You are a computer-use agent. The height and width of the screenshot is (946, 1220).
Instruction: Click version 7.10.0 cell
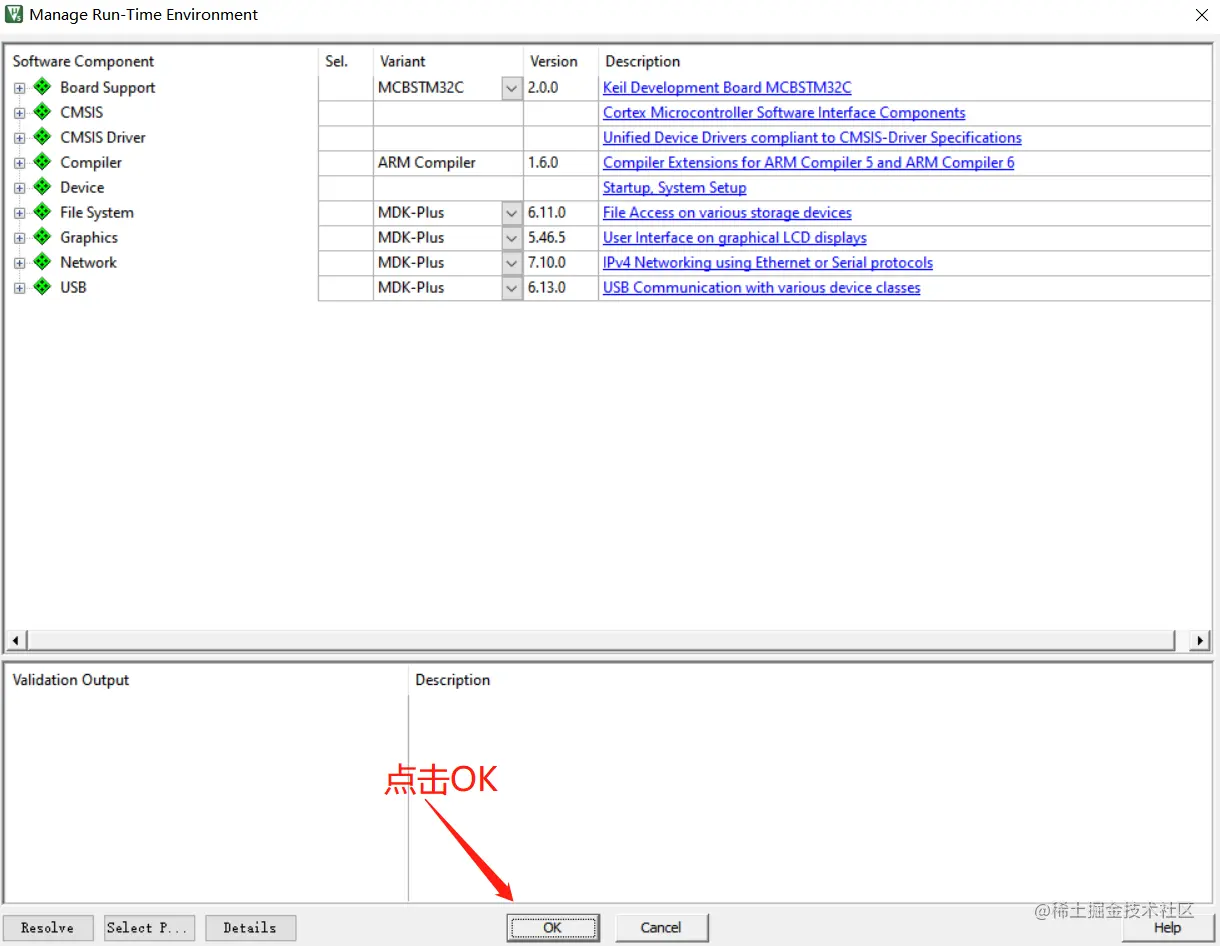pyautogui.click(x=561, y=263)
